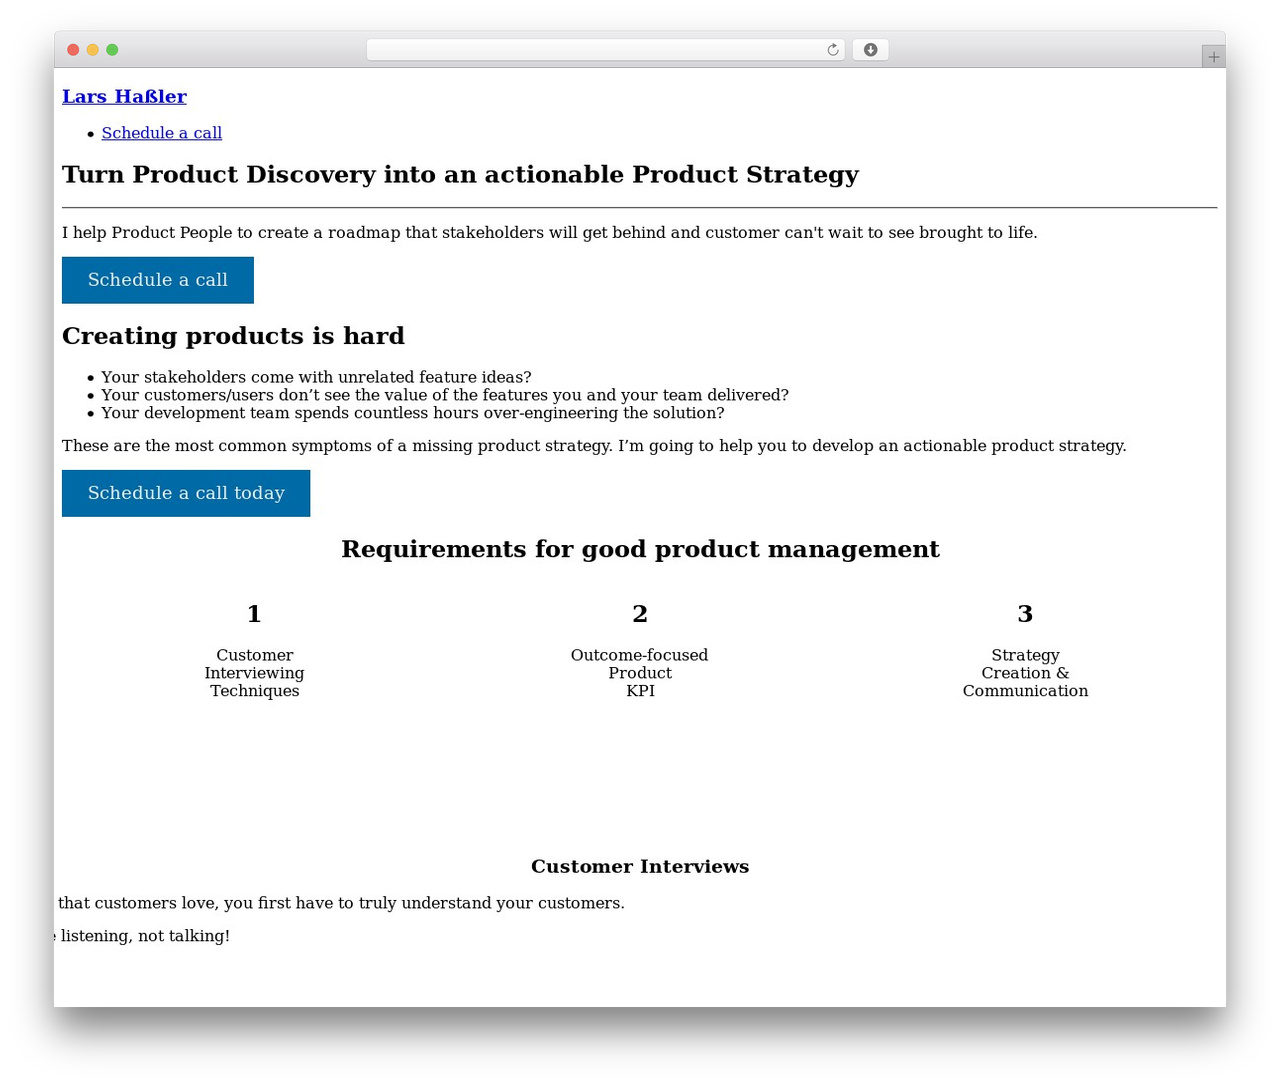
Task: Click the Creating products is hard heading
Action: pyautogui.click(x=233, y=336)
